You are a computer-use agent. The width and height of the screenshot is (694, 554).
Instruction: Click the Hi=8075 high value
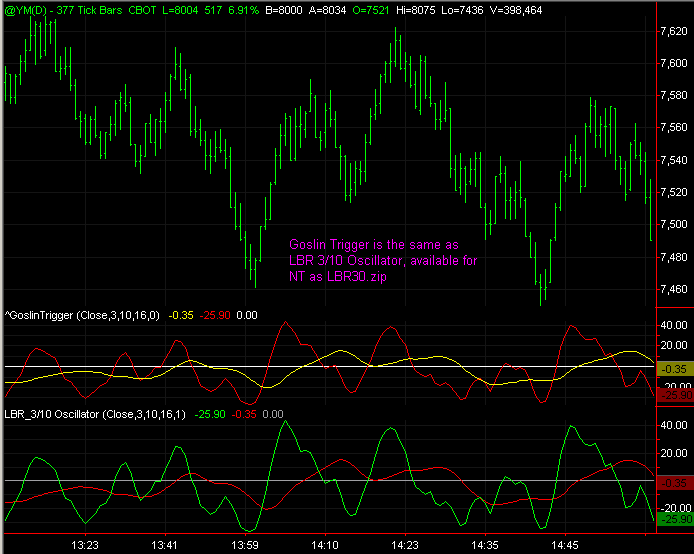click(x=416, y=10)
